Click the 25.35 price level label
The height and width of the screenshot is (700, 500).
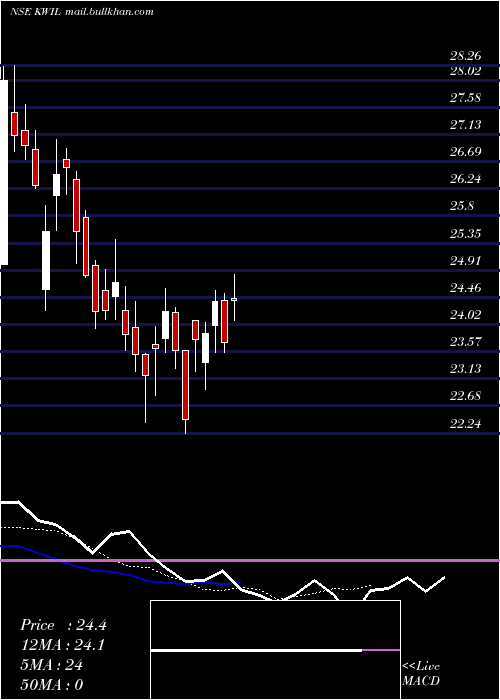[465, 233]
